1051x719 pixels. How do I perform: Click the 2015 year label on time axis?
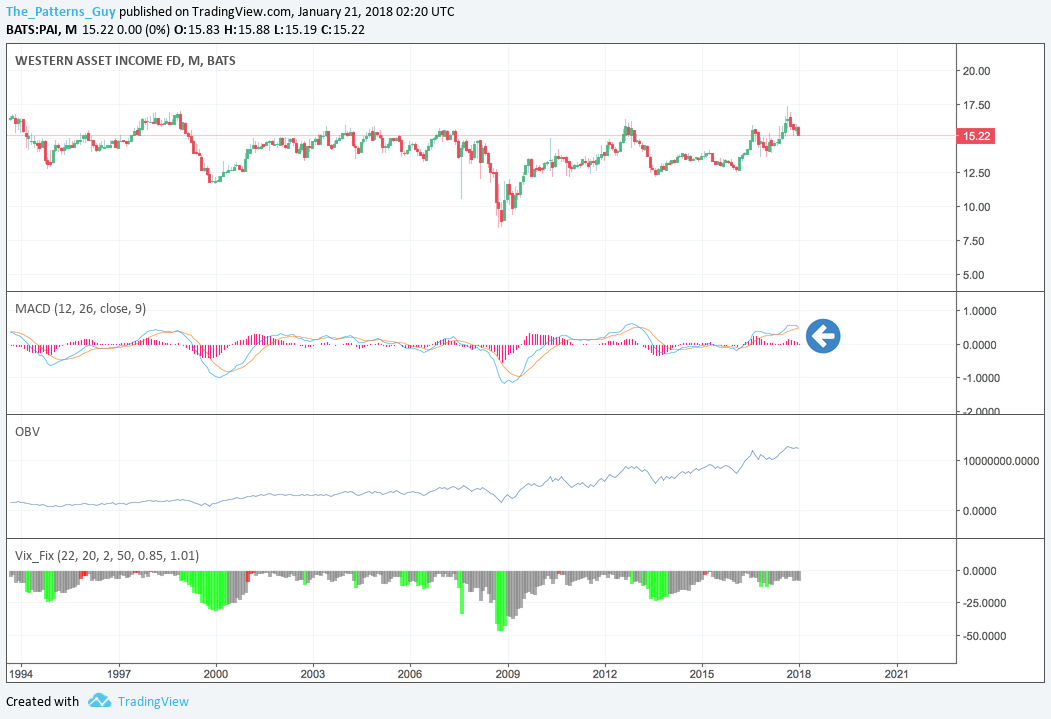(702, 674)
